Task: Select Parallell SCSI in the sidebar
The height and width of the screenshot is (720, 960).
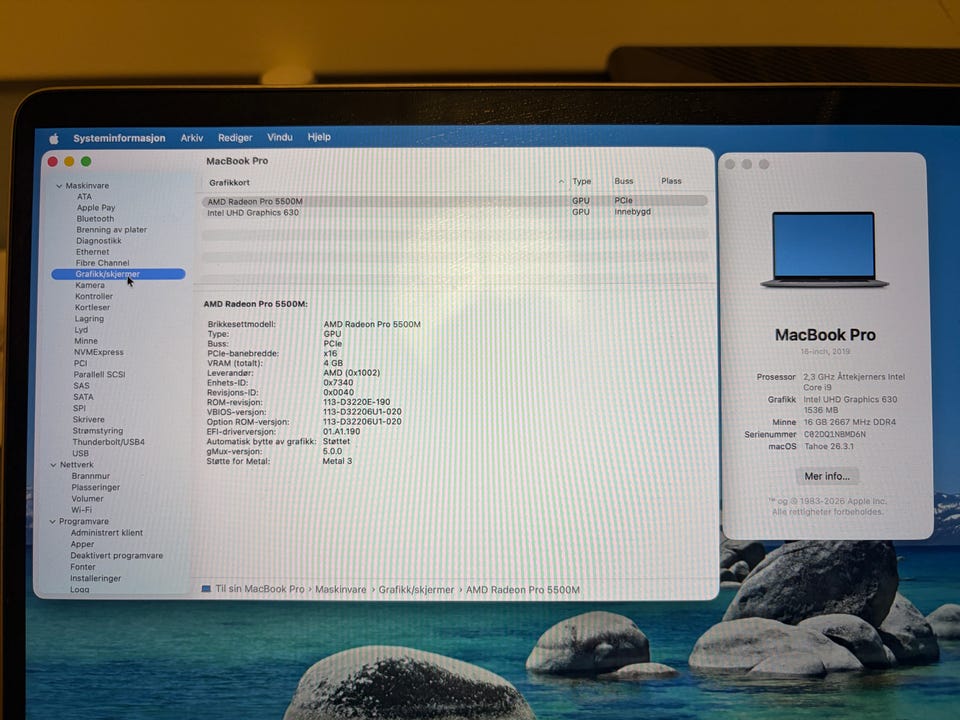Action: tap(99, 375)
